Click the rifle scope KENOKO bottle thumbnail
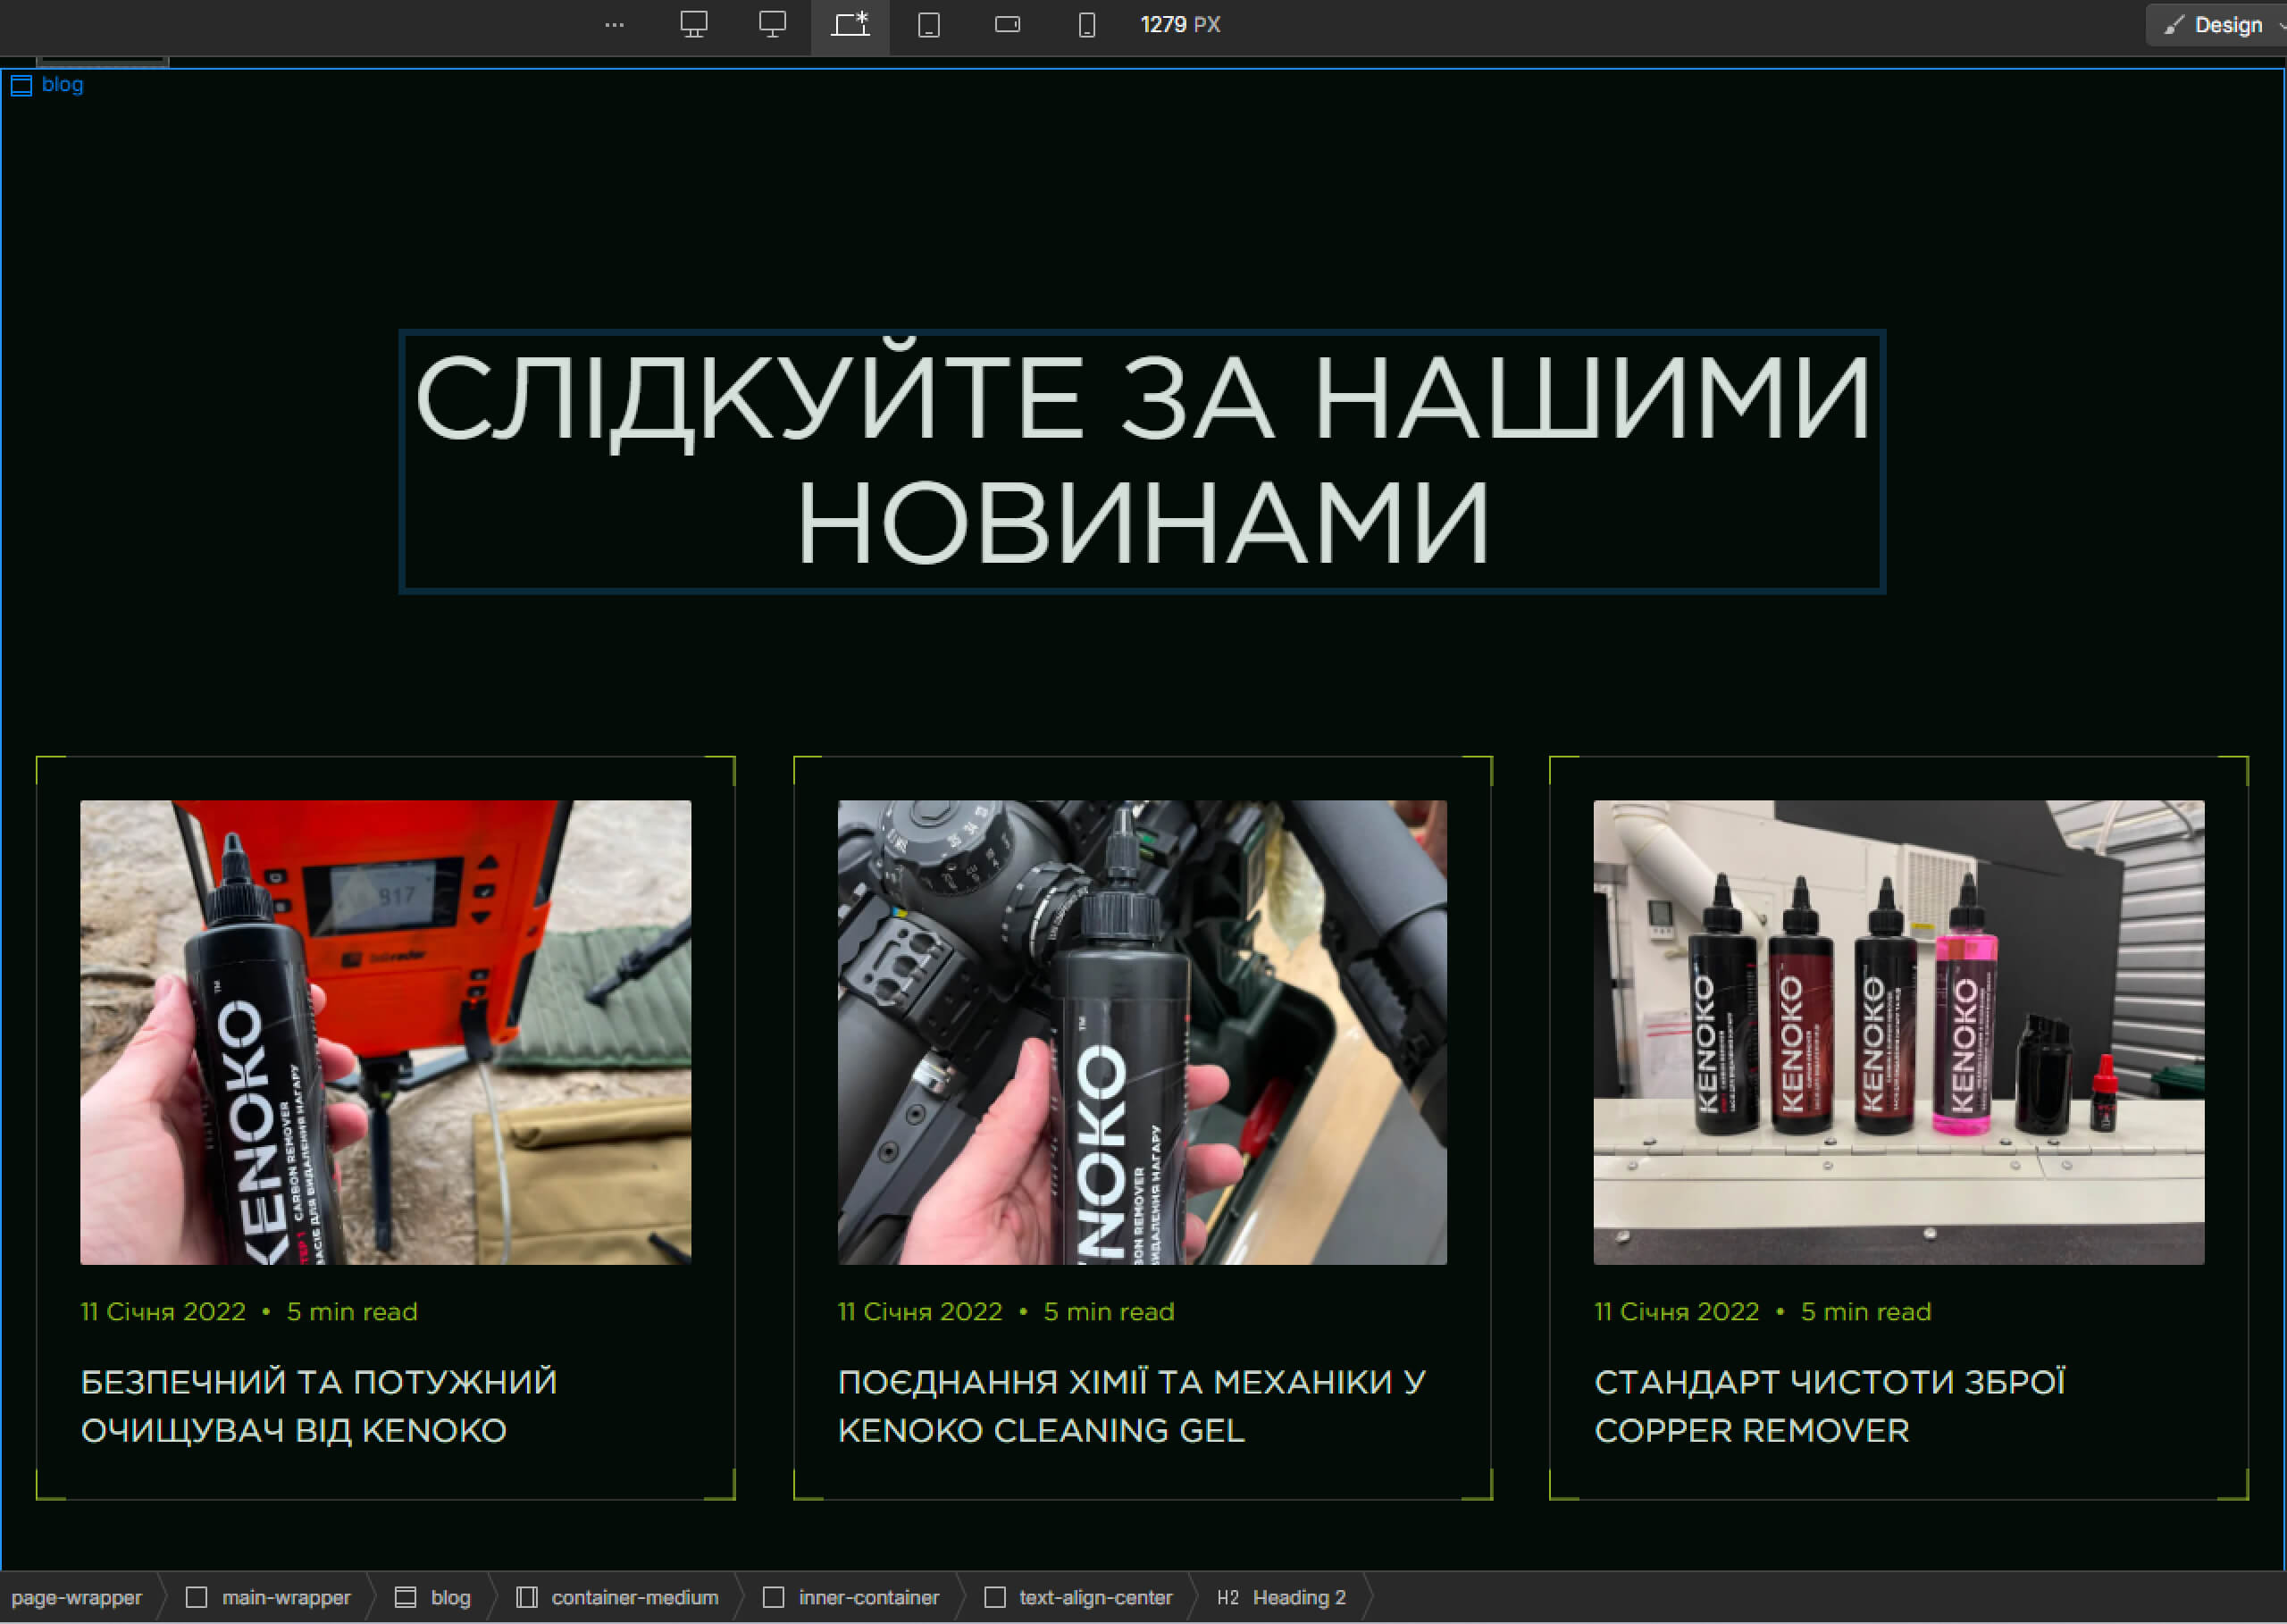This screenshot has width=2287, height=1624. (x=1142, y=1032)
